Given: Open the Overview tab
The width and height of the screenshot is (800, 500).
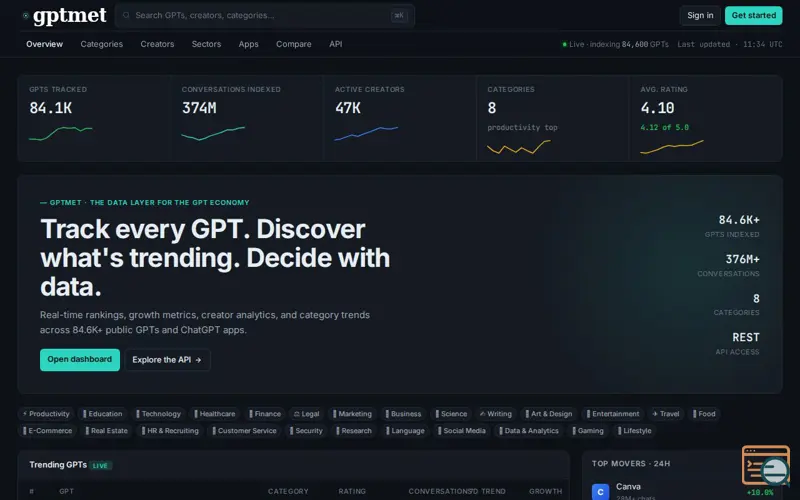Looking at the screenshot, I should coord(44,44).
